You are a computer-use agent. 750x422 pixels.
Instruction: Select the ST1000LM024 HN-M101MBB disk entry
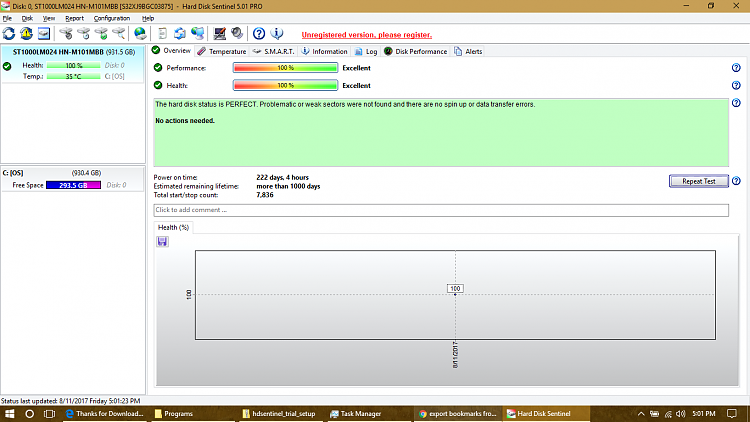tap(73, 64)
